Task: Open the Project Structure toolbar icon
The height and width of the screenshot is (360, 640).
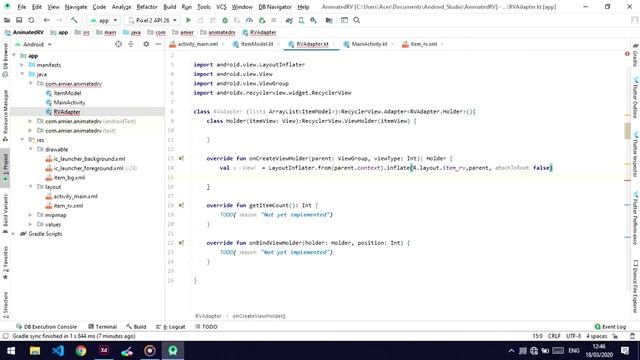Action: click(x=329, y=20)
